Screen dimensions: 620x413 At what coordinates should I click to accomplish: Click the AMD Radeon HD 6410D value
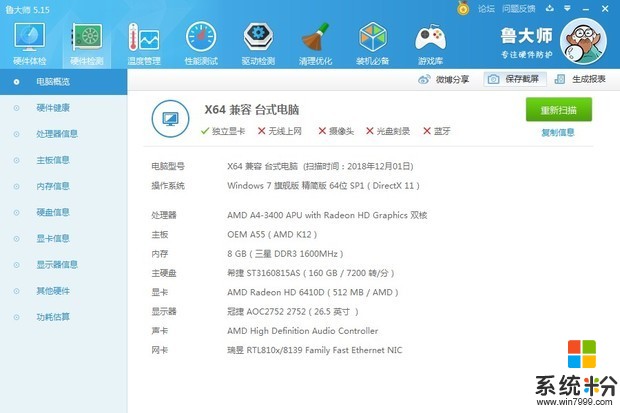coord(312,292)
